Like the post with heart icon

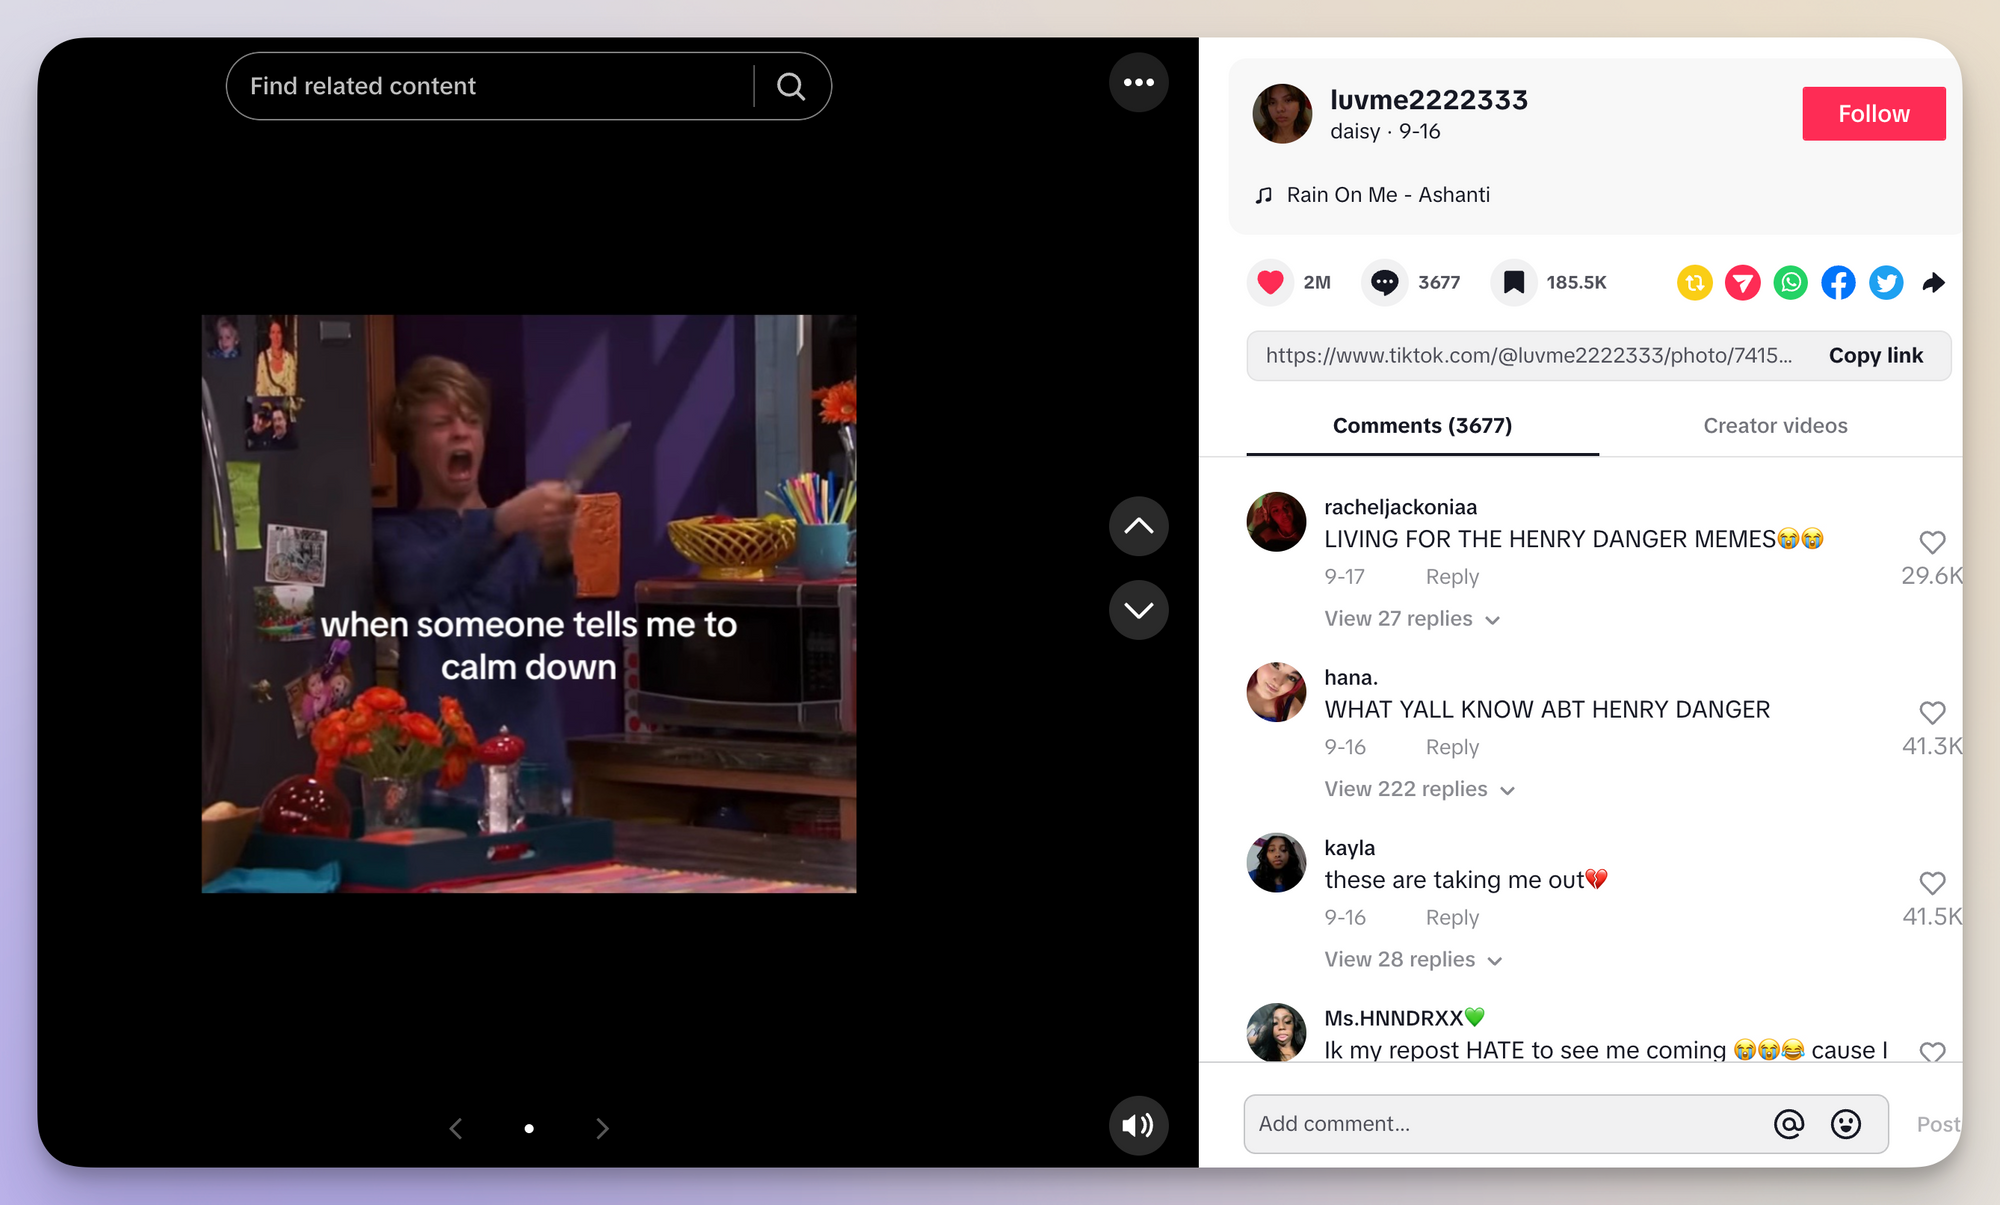[1270, 283]
